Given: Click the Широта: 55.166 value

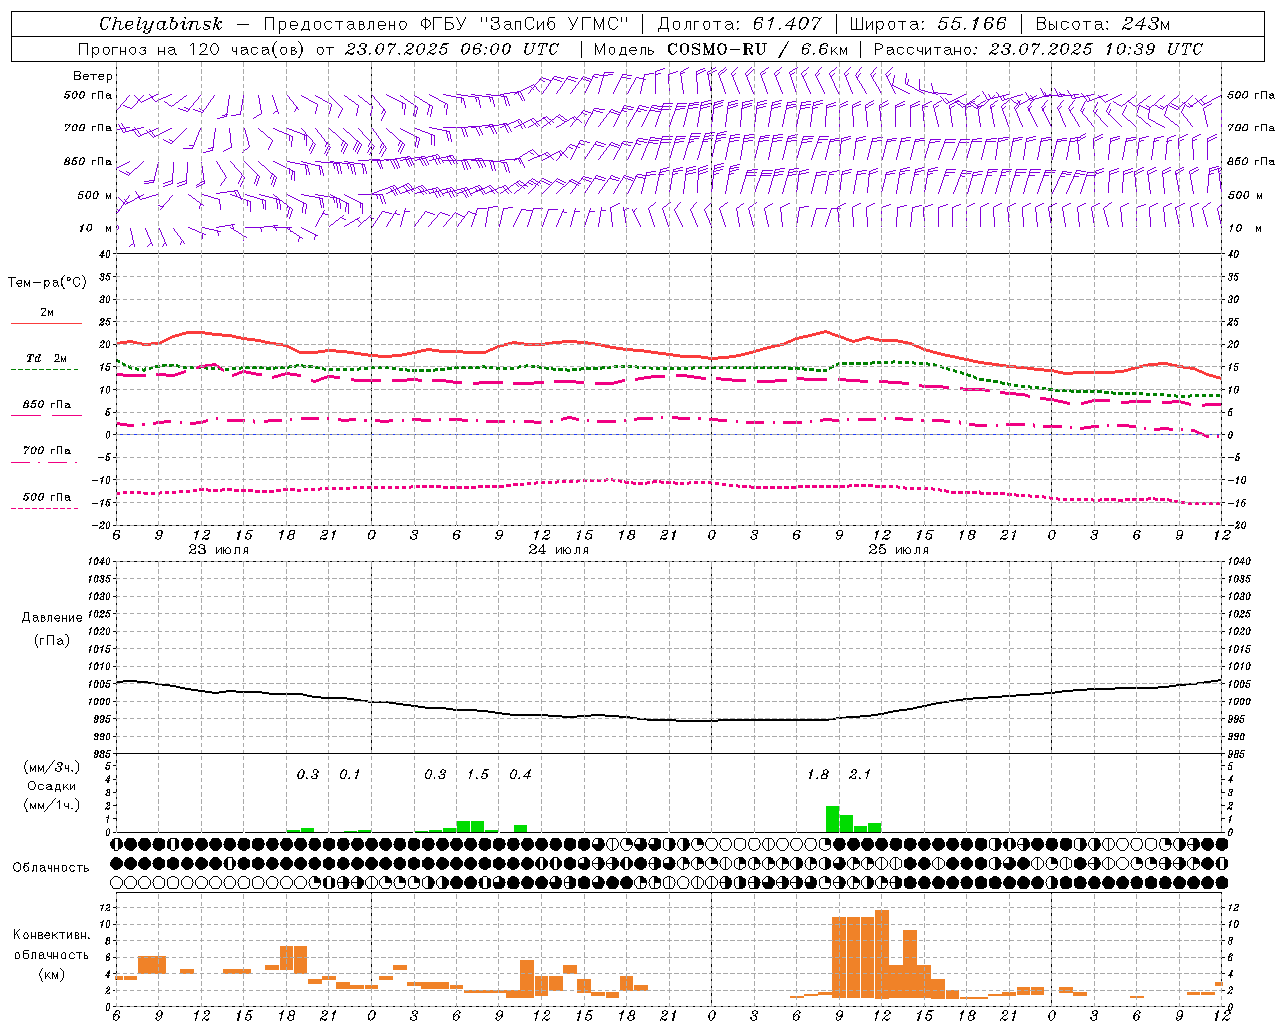Looking at the screenshot, I should click(x=928, y=24).
